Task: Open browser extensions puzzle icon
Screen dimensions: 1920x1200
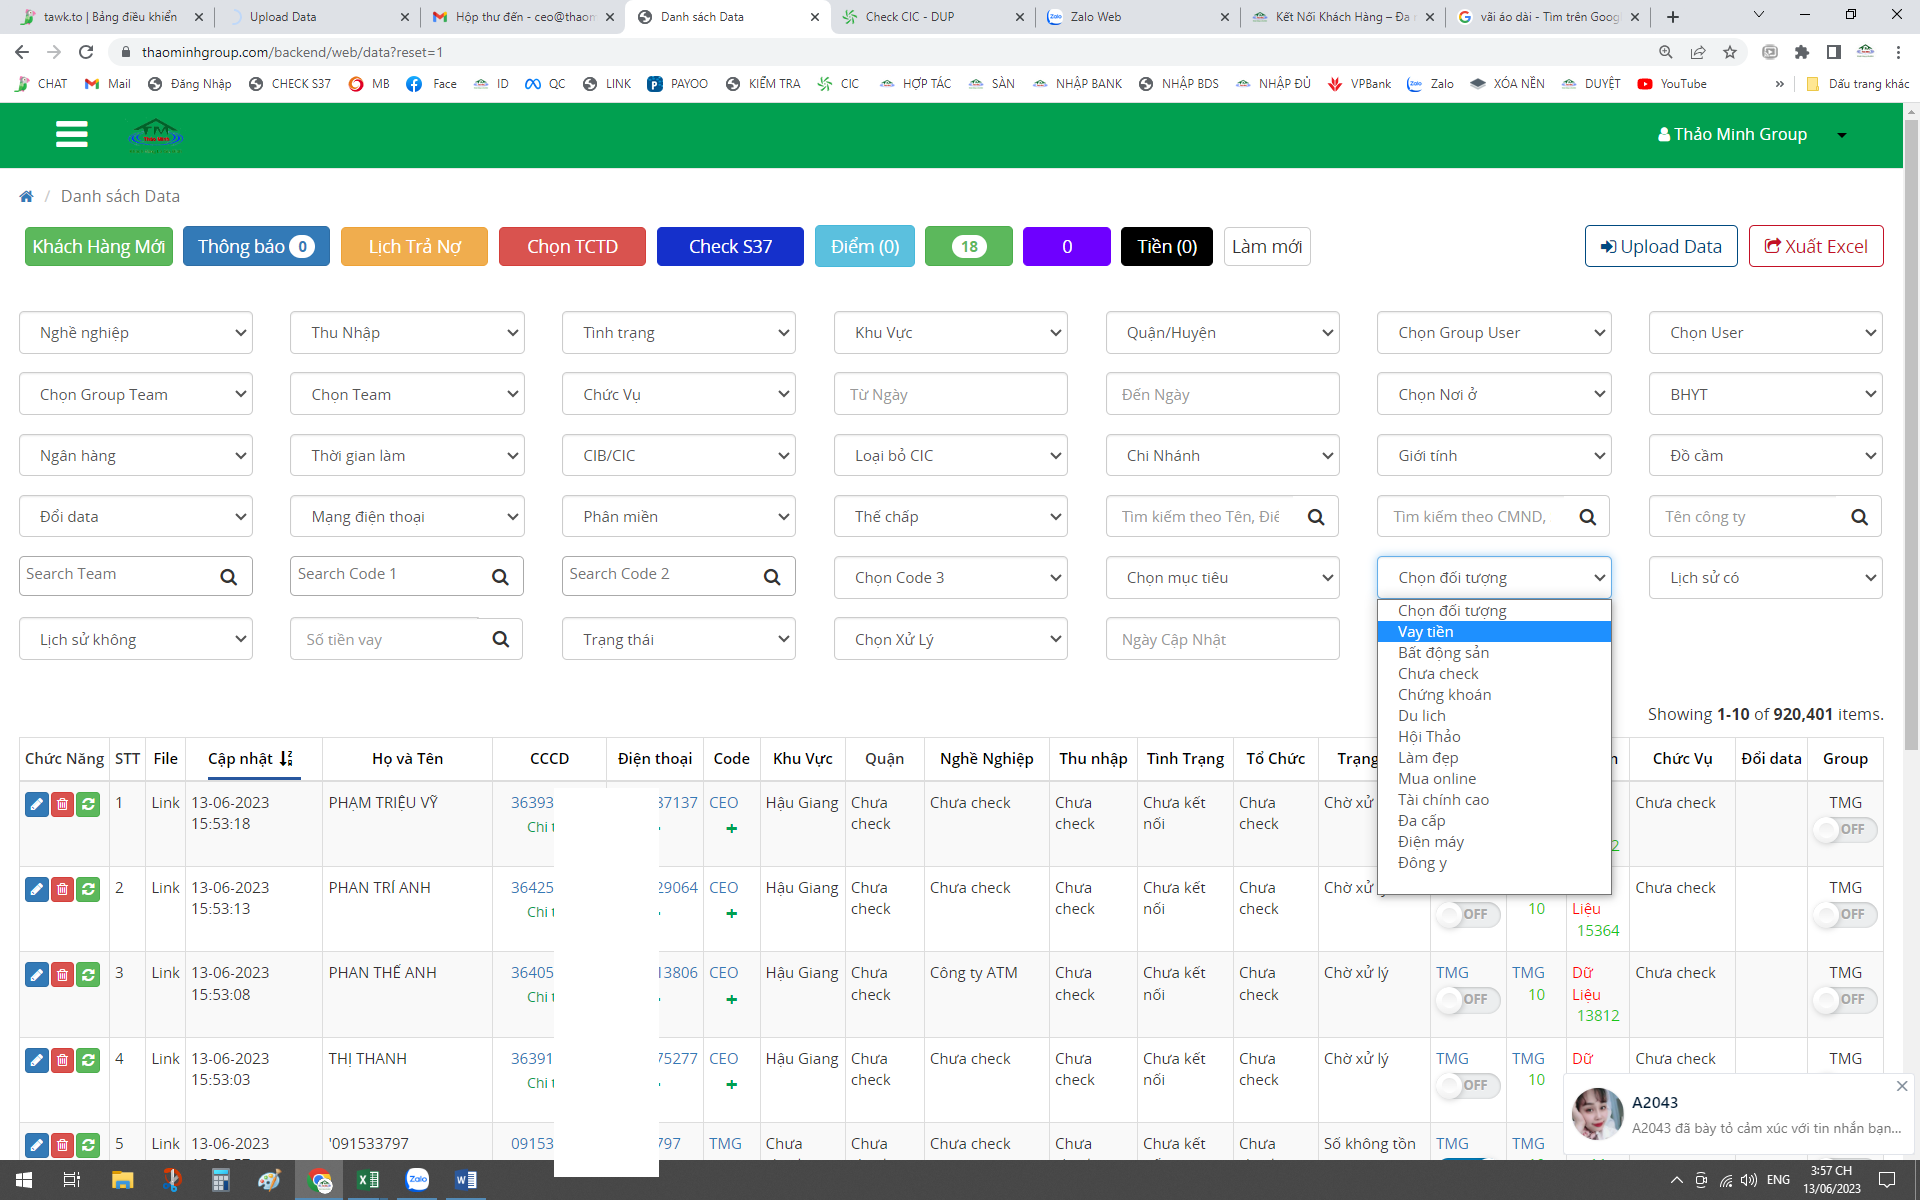Action: [x=1802, y=52]
